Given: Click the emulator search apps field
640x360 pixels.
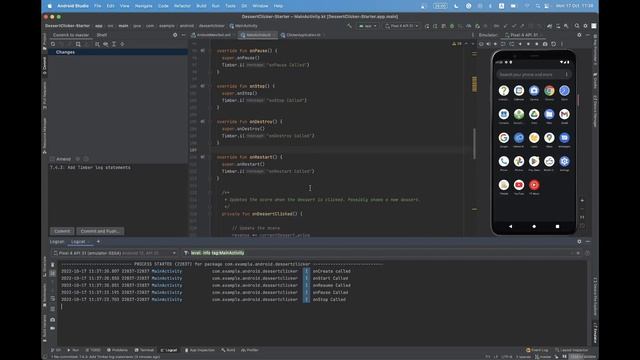Looking at the screenshot, I should [534, 75].
